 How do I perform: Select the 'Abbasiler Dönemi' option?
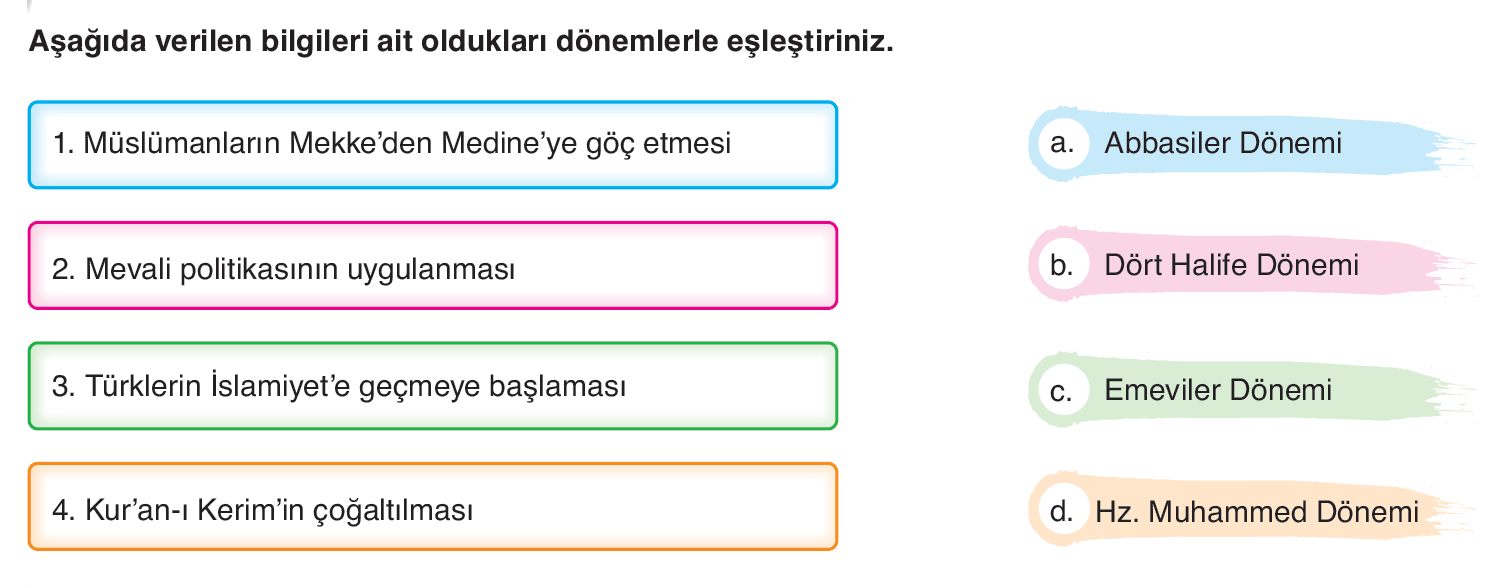[x=1222, y=143]
